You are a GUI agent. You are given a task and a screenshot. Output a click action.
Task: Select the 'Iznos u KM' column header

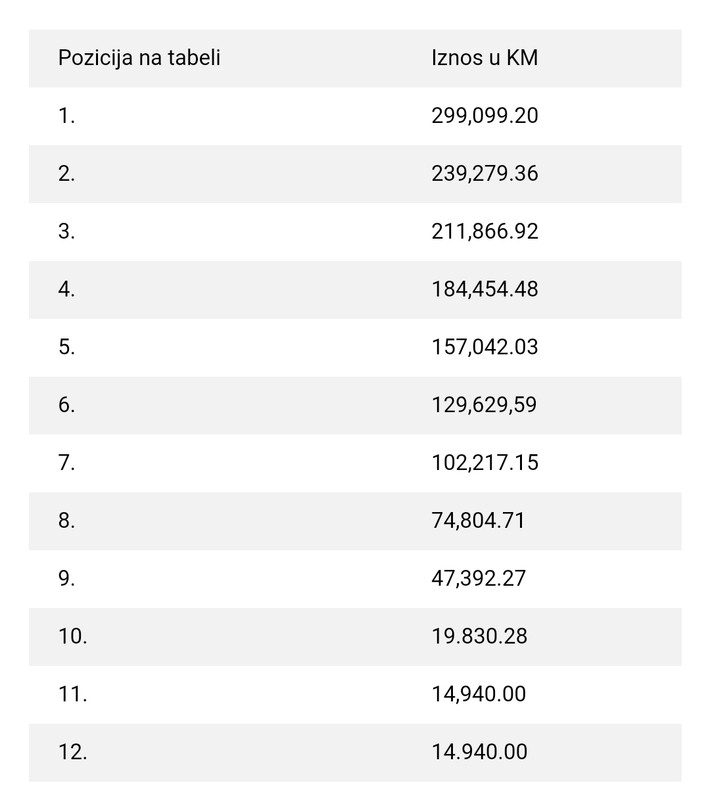pos(485,58)
